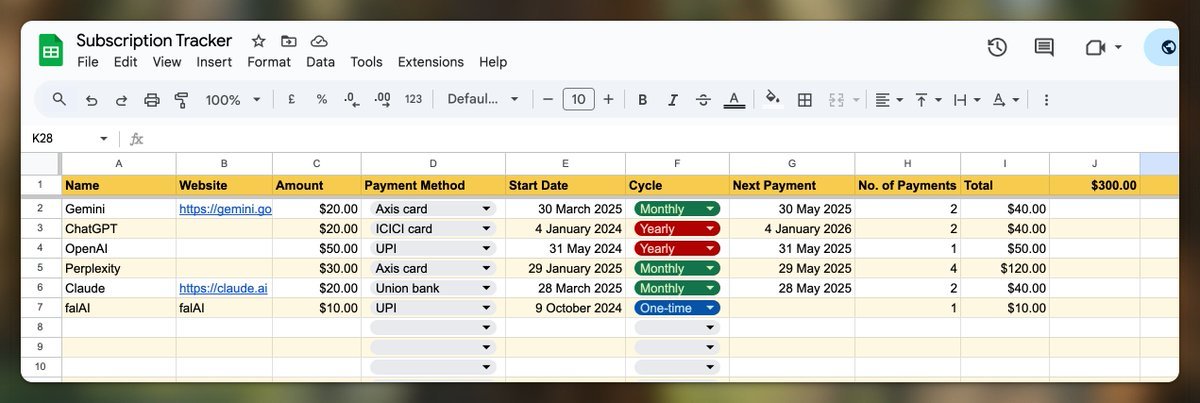Viewport: 1200px width, 403px height.
Task: Open the 100% zoom dropdown
Action: pyautogui.click(x=233, y=100)
